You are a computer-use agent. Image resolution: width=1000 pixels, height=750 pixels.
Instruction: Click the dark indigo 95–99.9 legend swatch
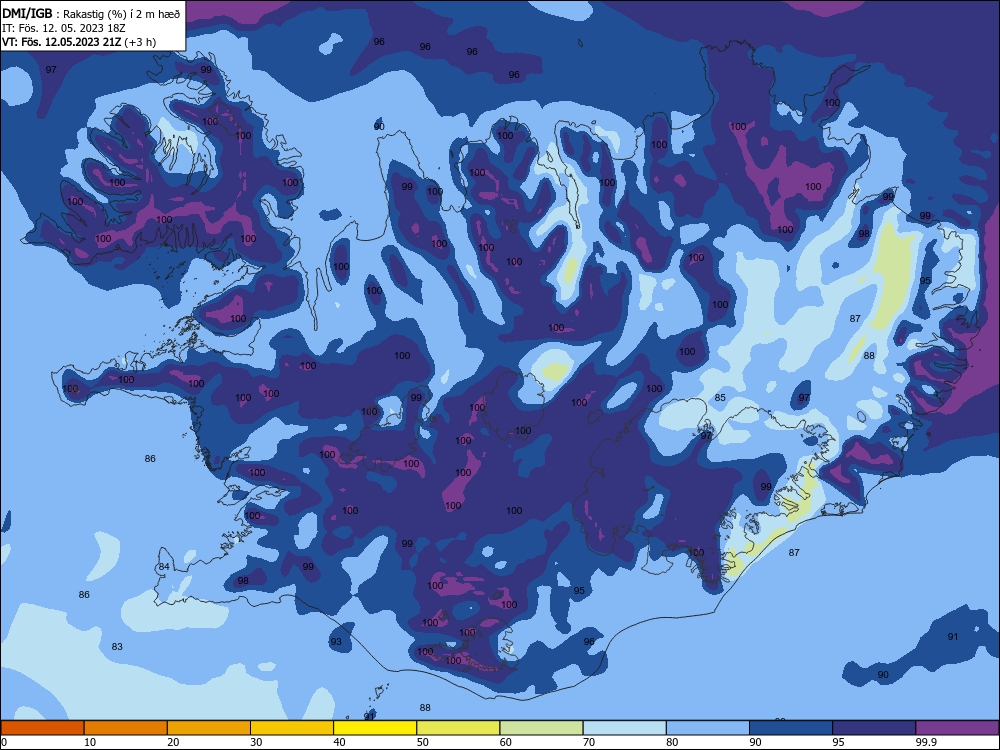(874, 728)
